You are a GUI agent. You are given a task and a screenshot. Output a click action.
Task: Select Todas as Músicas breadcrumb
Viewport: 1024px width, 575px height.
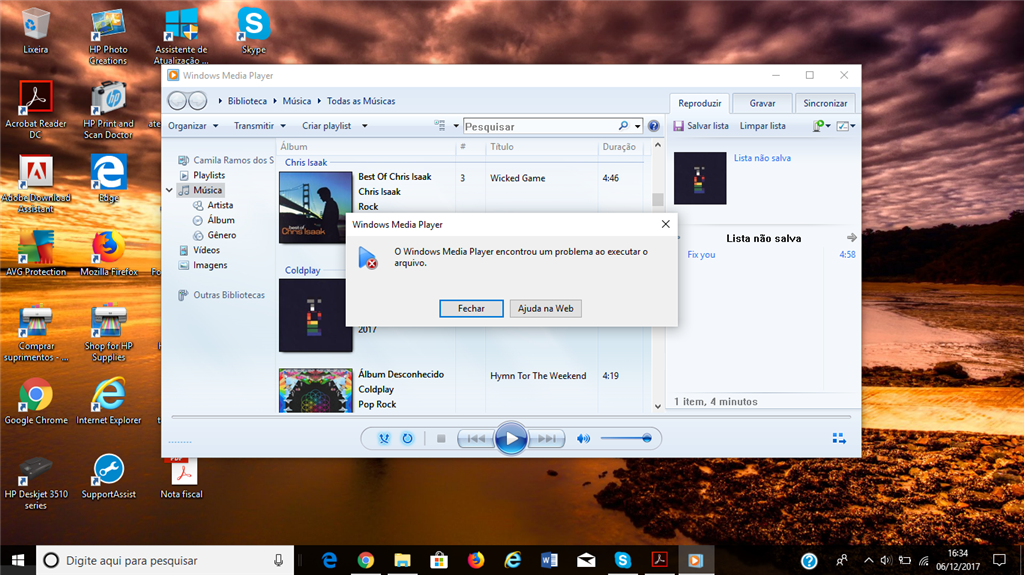361,101
